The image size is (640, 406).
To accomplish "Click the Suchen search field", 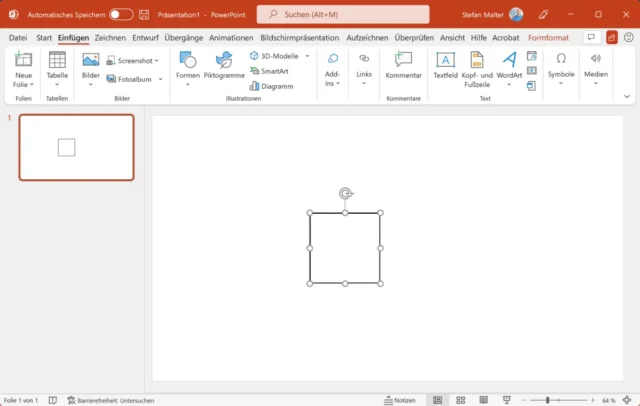I will click(x=343, y=15).
